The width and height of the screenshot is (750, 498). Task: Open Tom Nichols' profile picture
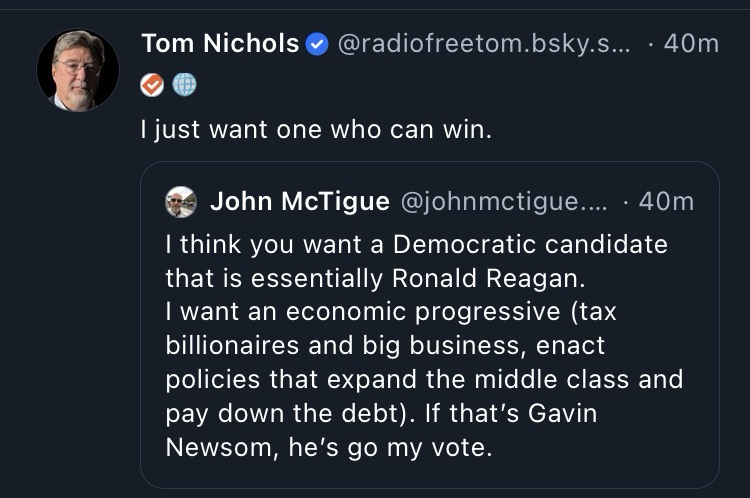[x=77, y=69]
